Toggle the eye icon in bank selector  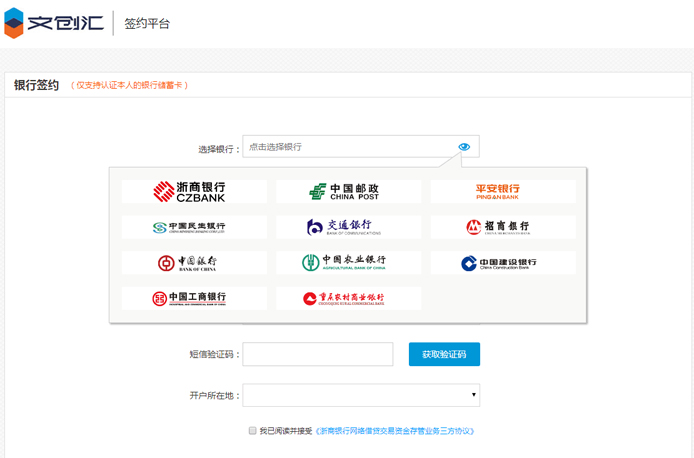464,147
